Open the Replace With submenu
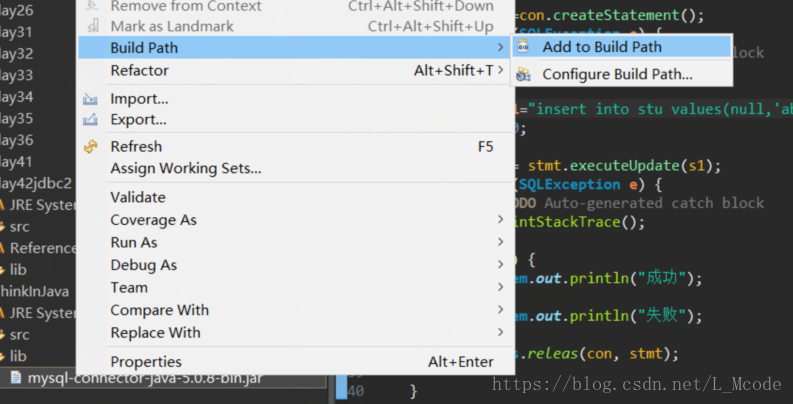793x404 pixels. coord(295,333)
